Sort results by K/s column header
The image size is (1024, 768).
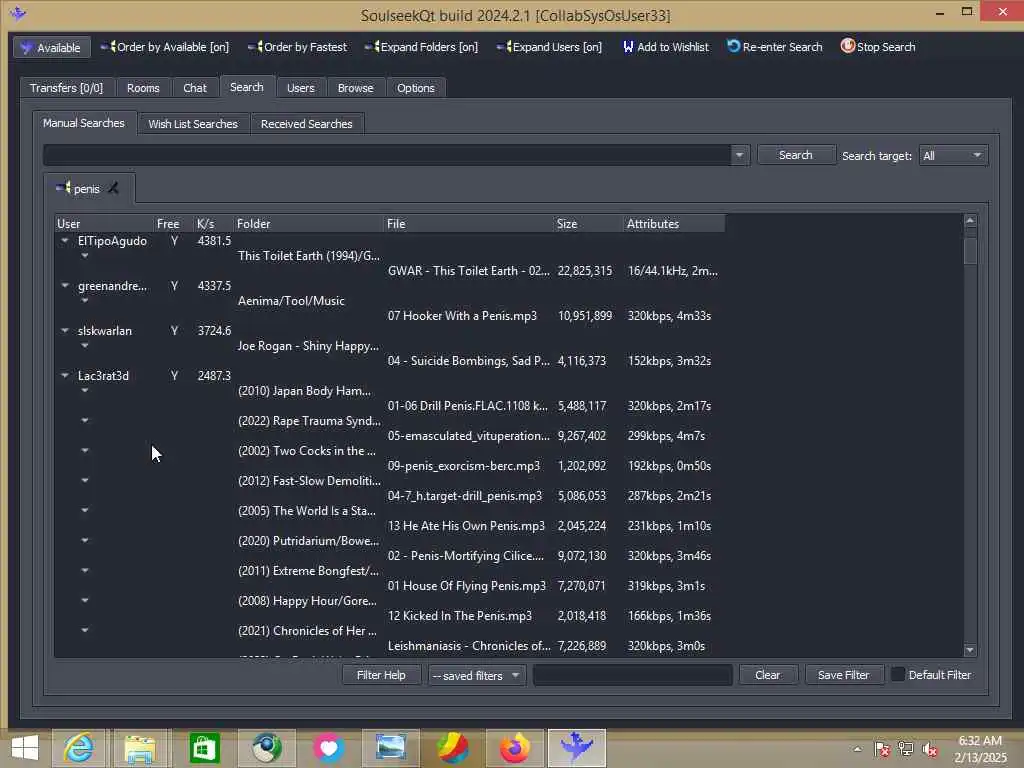[x=213, y=223]
